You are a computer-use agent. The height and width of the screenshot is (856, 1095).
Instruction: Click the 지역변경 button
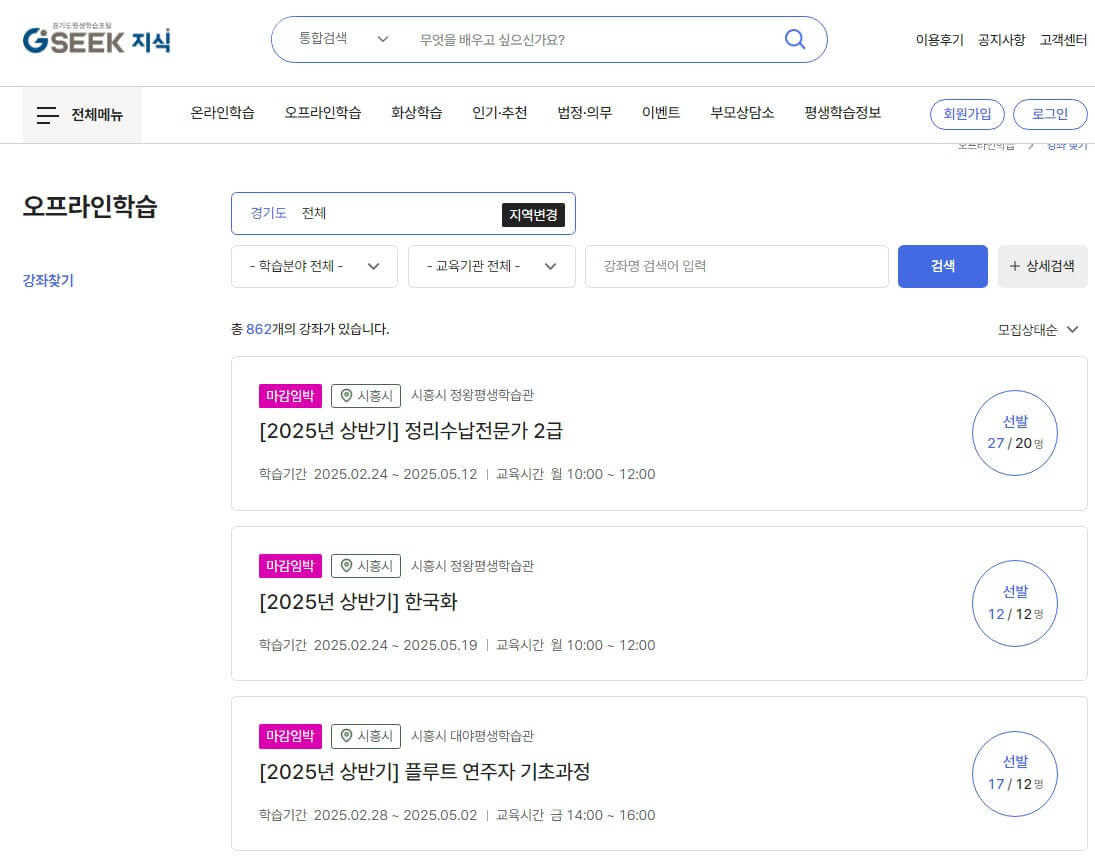point(534,213)
